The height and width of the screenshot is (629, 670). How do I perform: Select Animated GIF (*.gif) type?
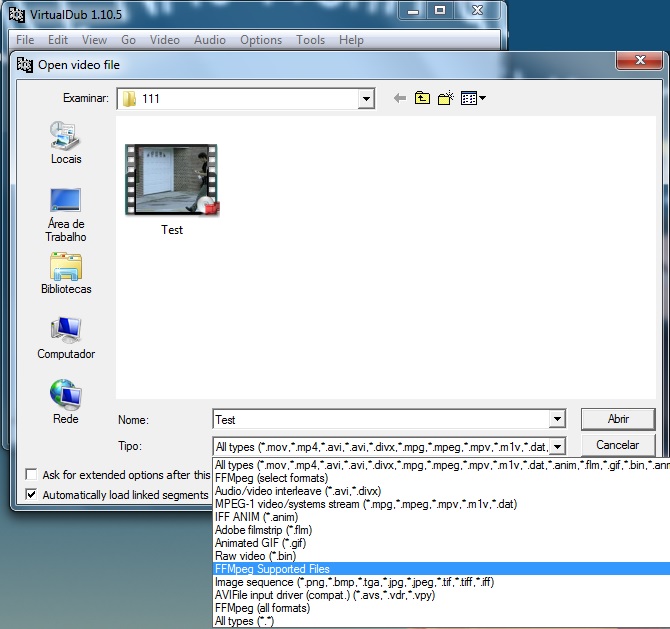click(441, 543)
